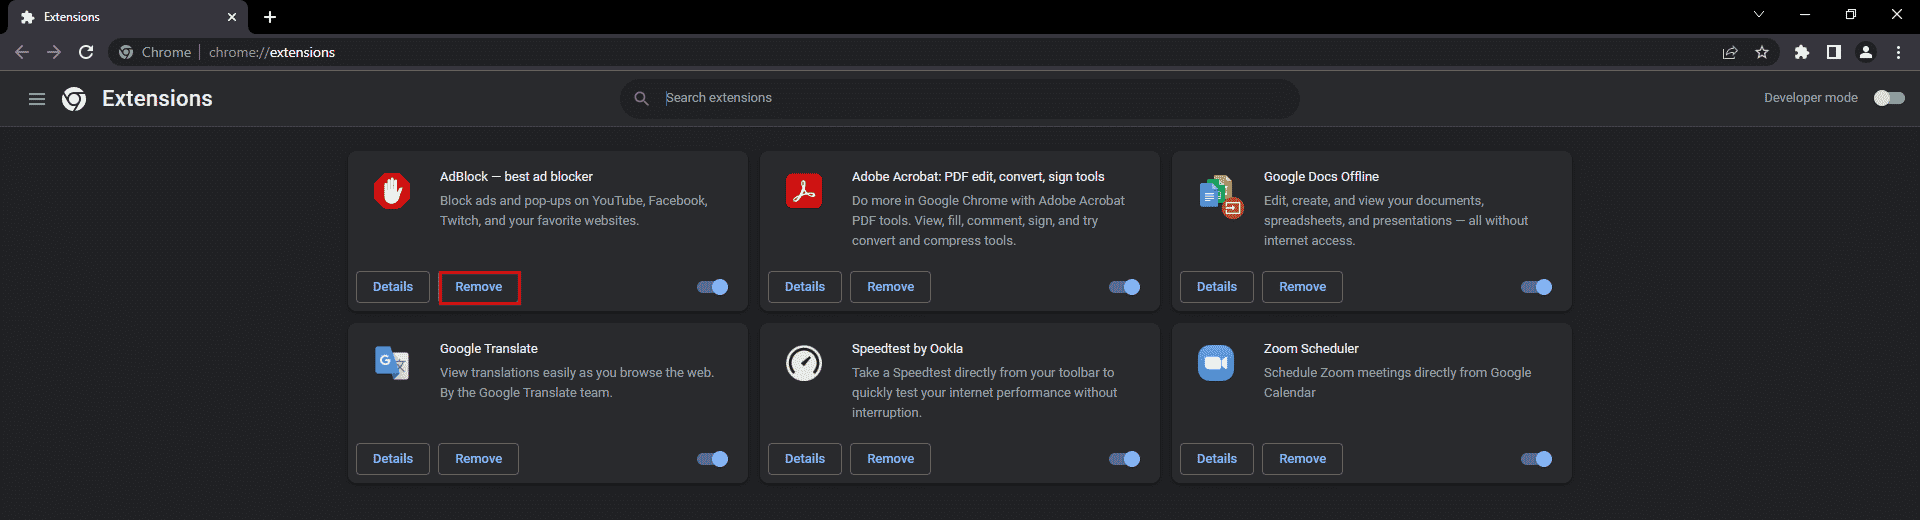The image size is (1920, 520).
Task: Click the Speedtest by Ookla gauge icon
Action: (x=804, y=363)
